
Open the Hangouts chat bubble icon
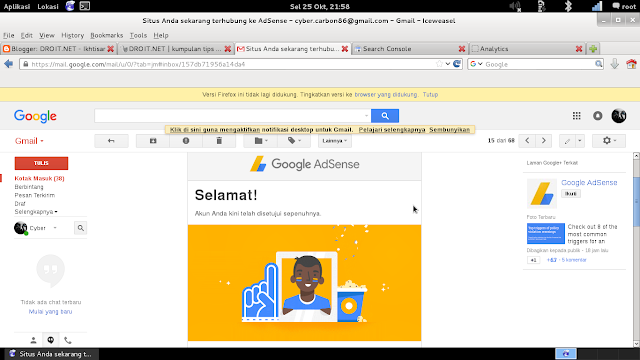(x=51, y=340)
